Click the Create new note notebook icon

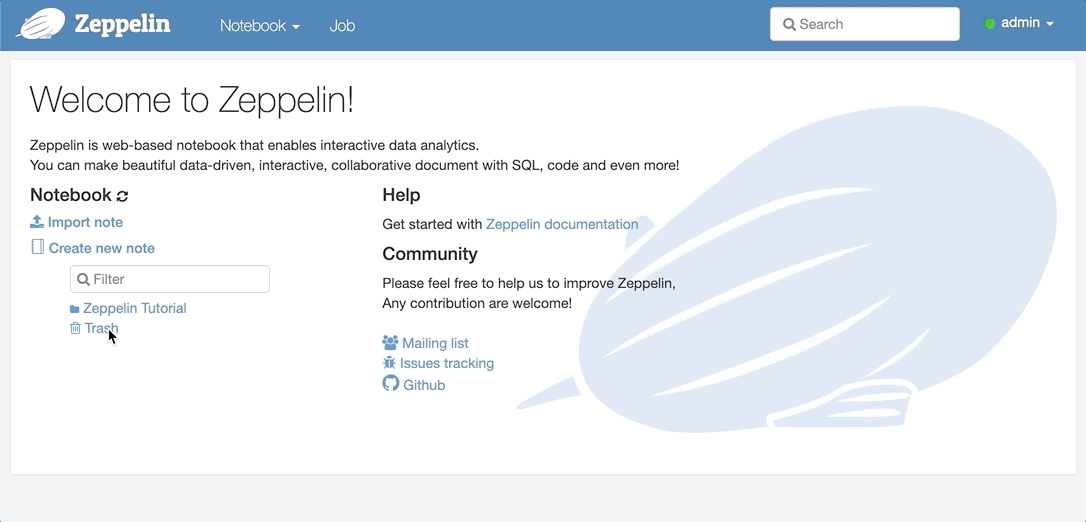(37, 247)
